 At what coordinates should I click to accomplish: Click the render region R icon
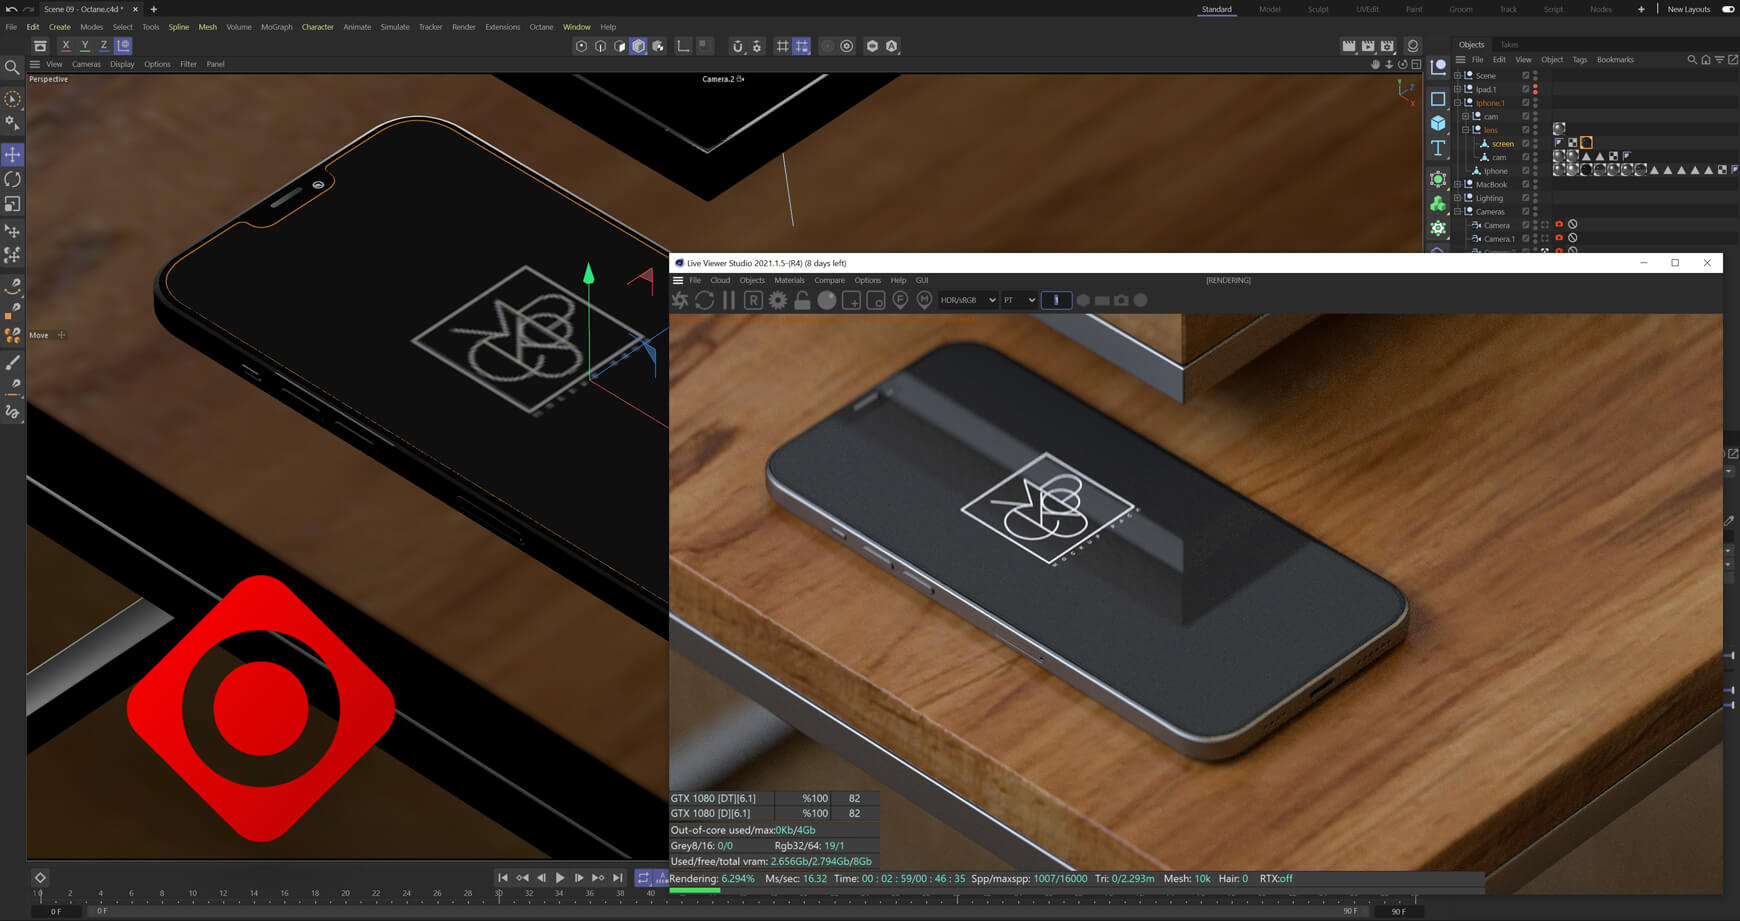pyautogui.click(x=753, y=300)
